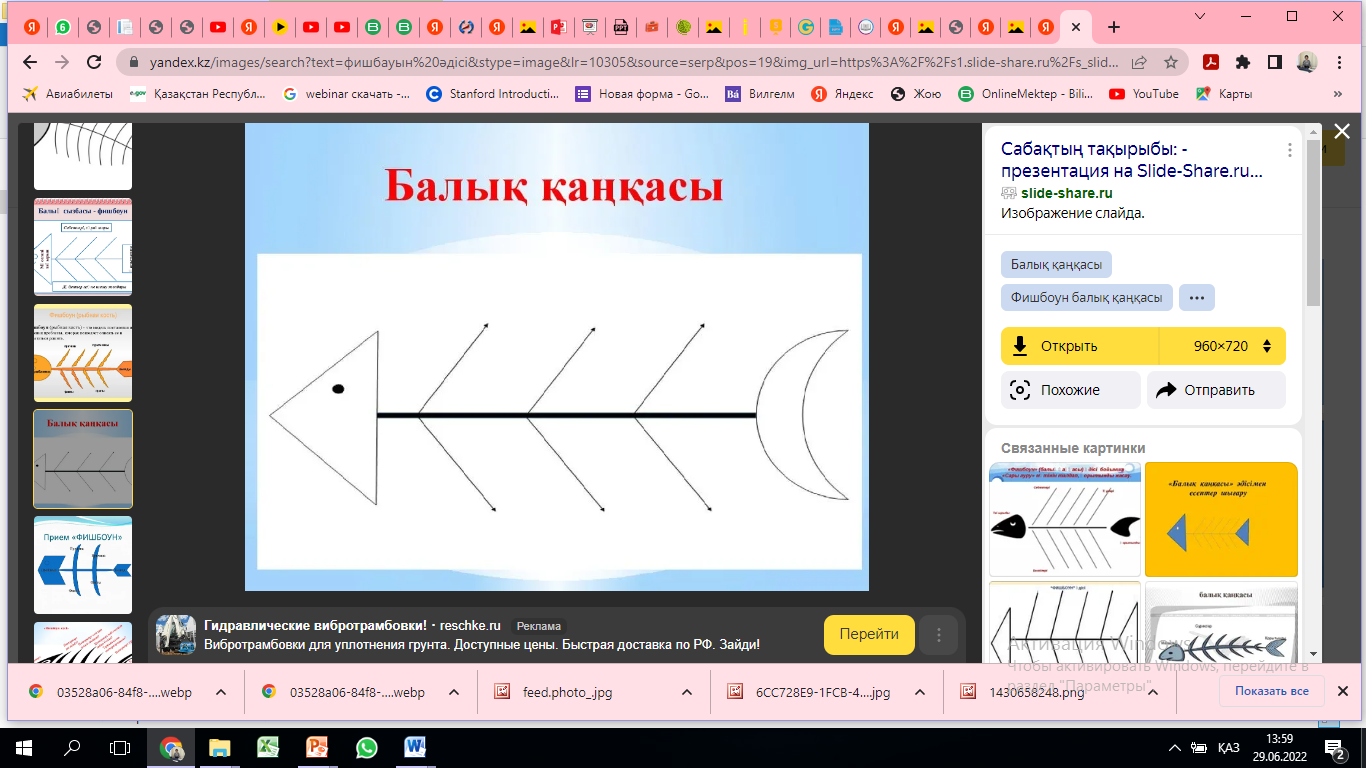Click the yellow Открыть button
This screenshot has height=768, width=1366.
[x=1080, y=346]
